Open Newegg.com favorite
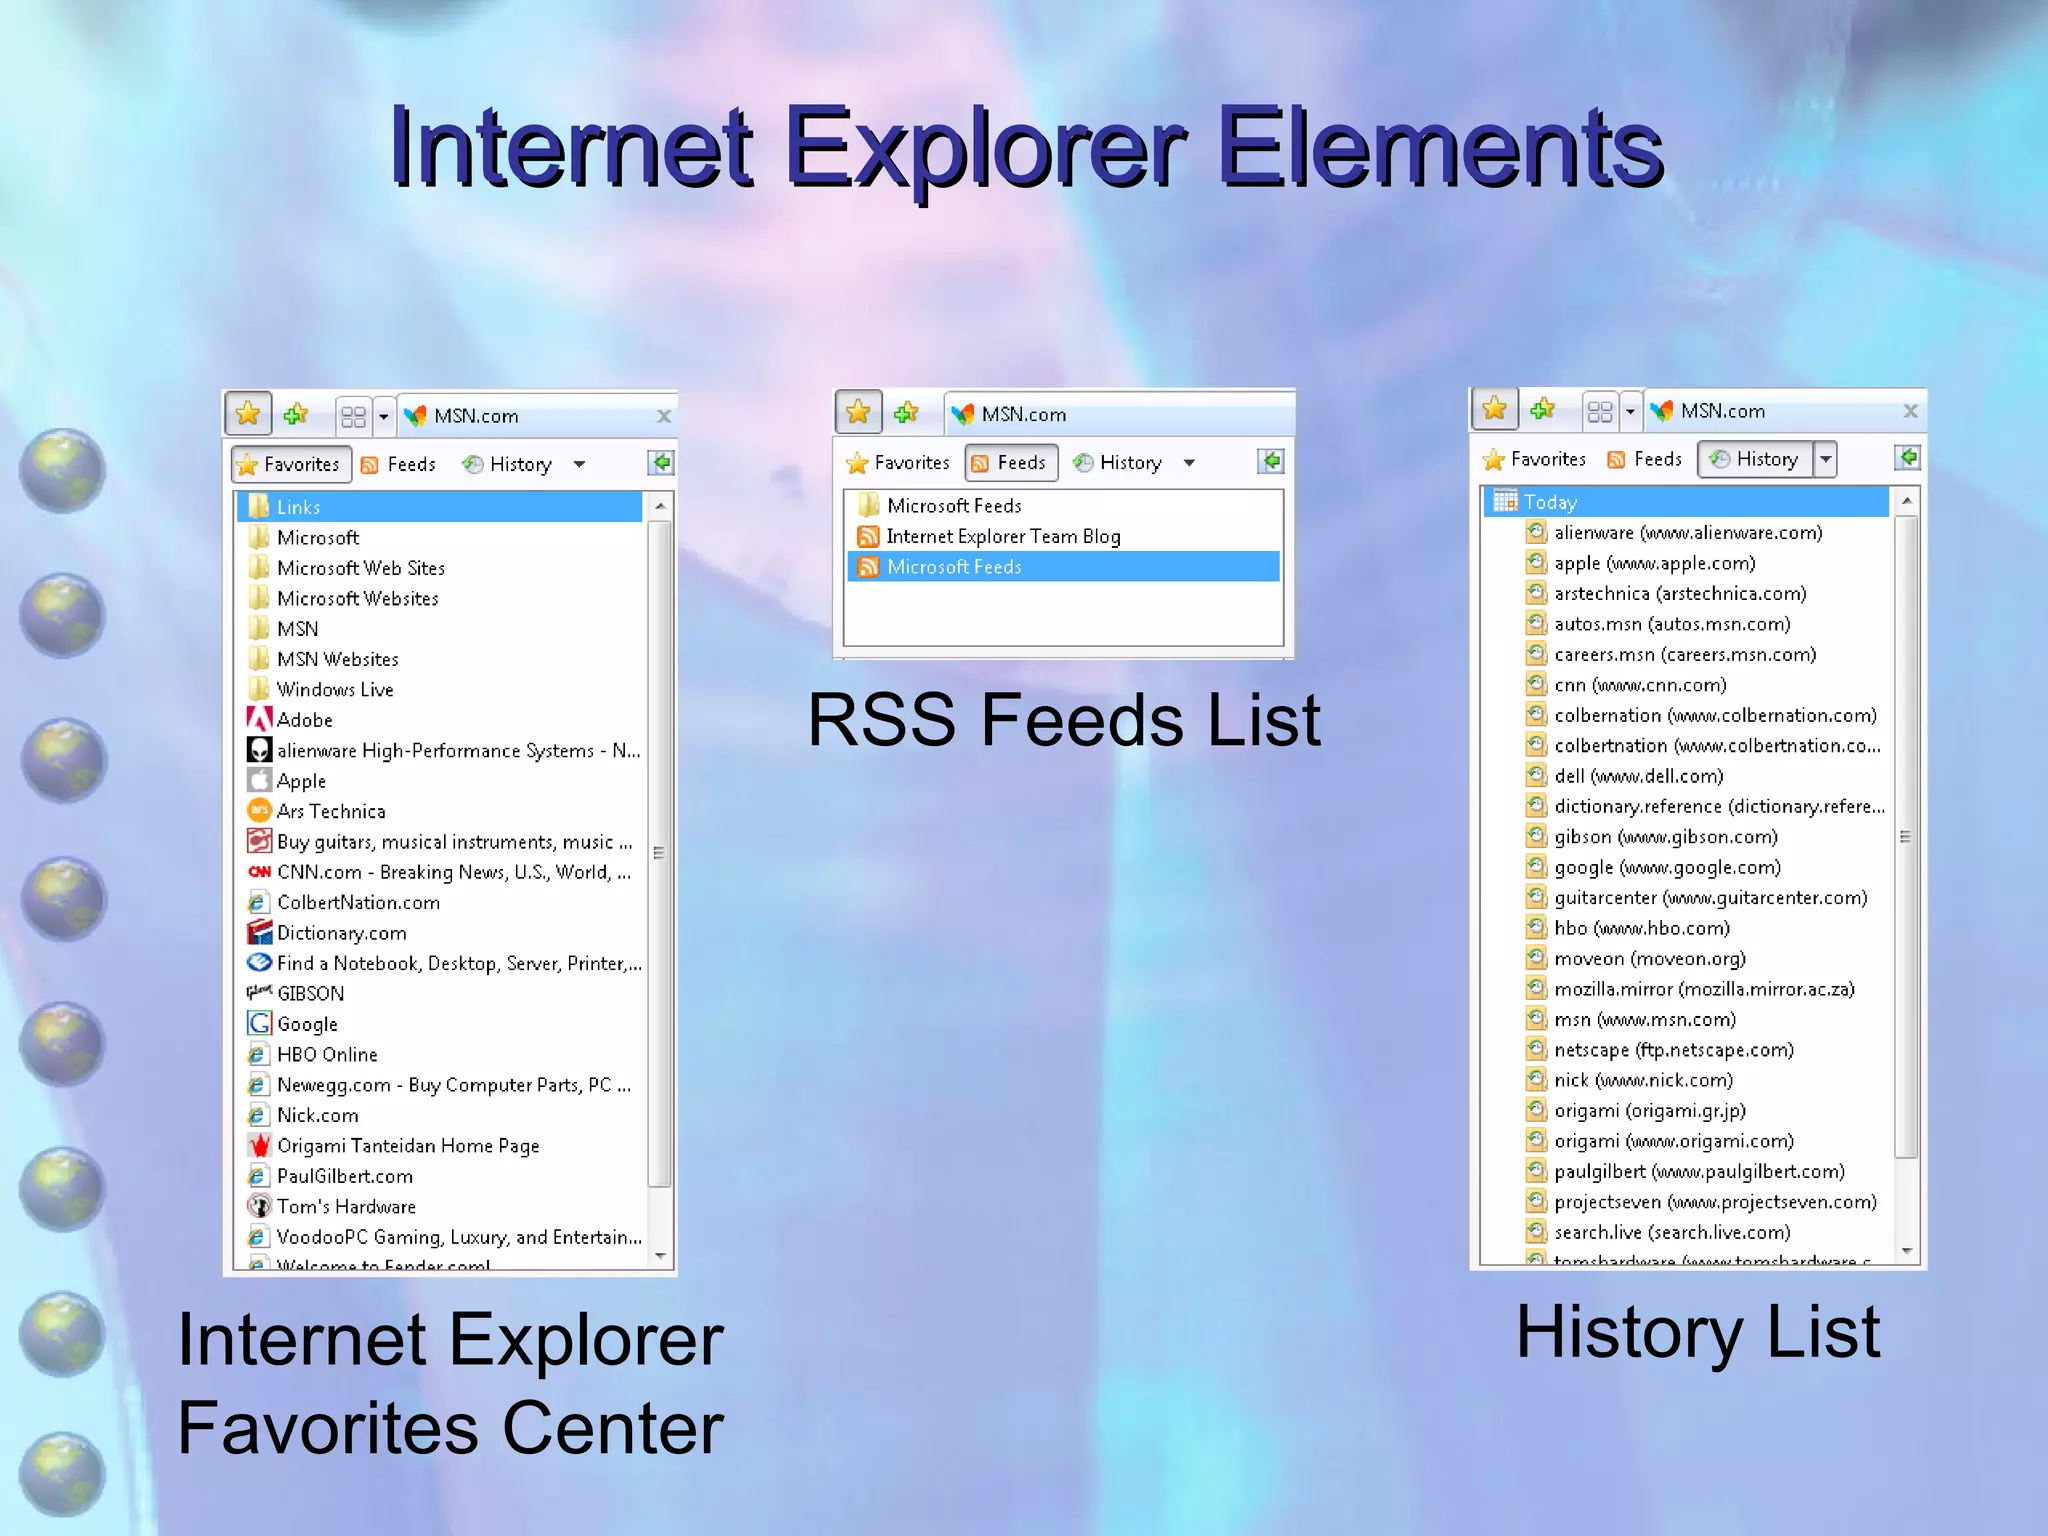The height and width of the screenshot is (1536, 2048). pos(440,1085)
